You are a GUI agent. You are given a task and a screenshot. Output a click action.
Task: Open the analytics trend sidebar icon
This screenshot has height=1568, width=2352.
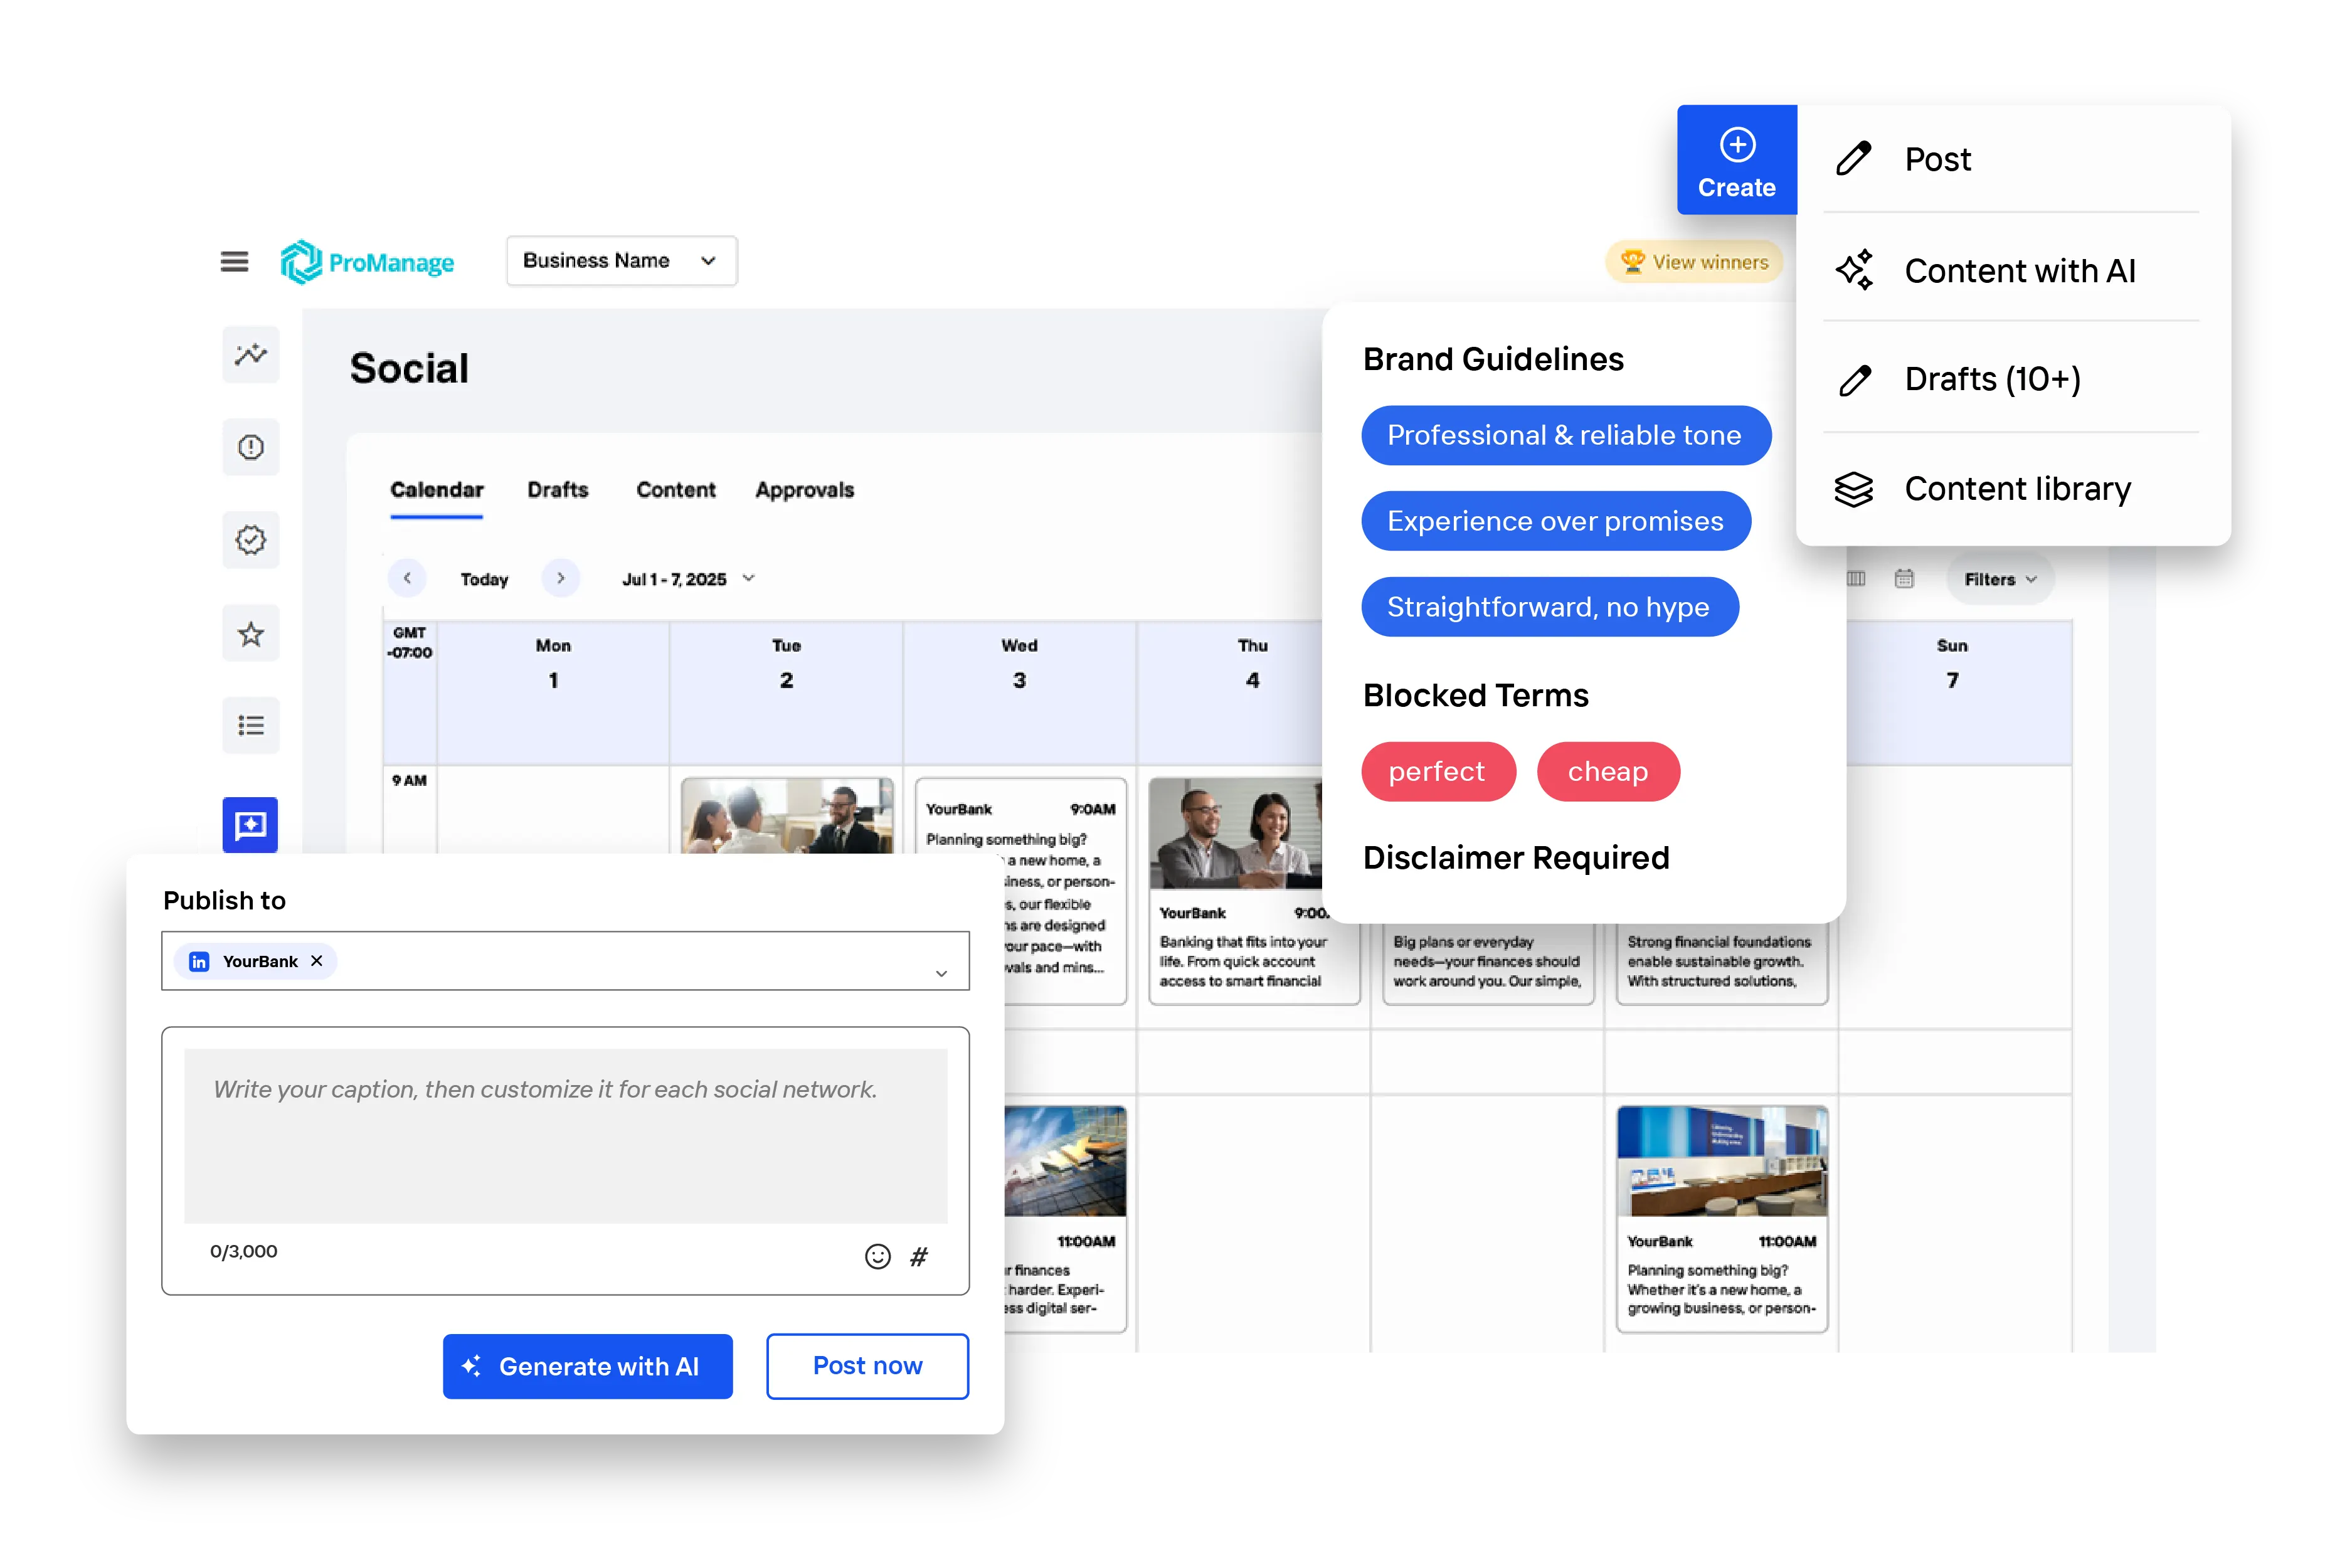click(250, 354)
